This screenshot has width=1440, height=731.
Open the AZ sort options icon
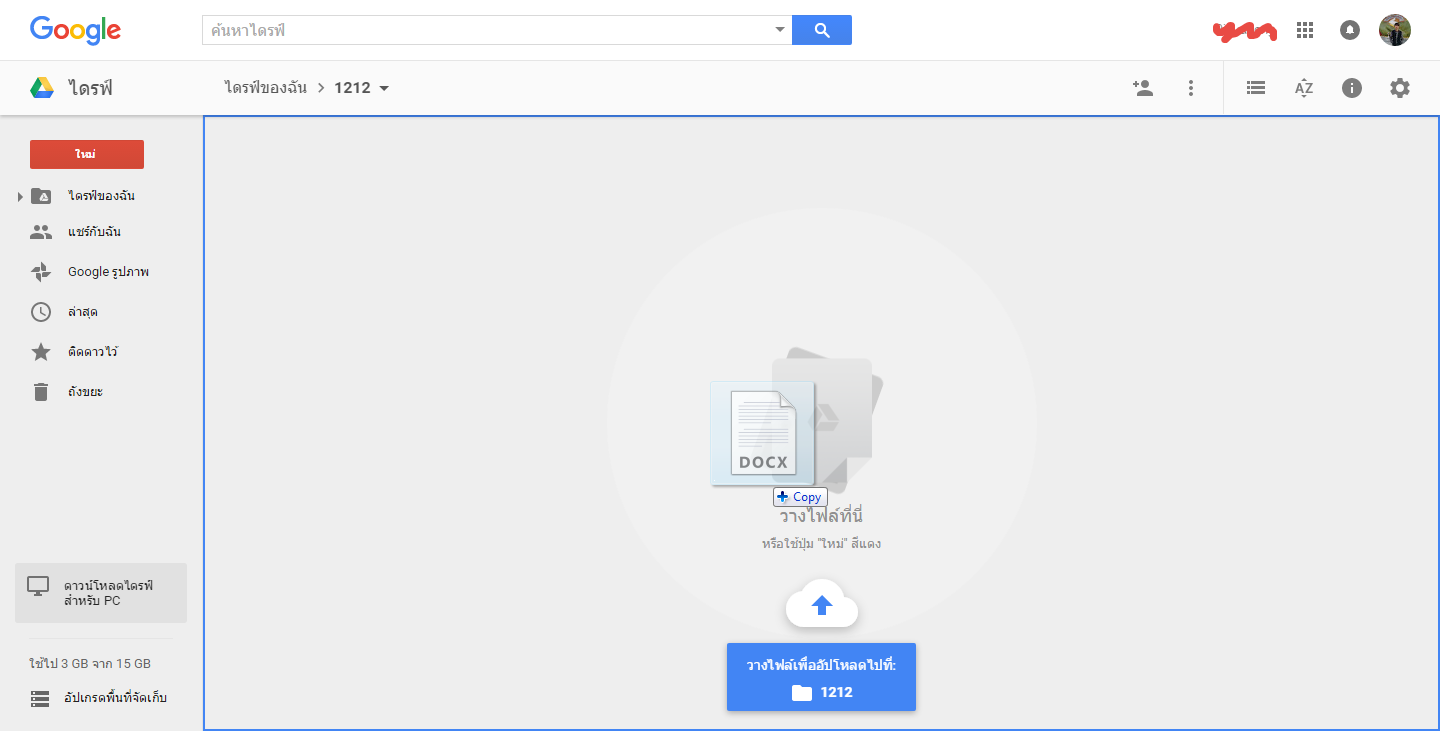(x=1303, y=88)
